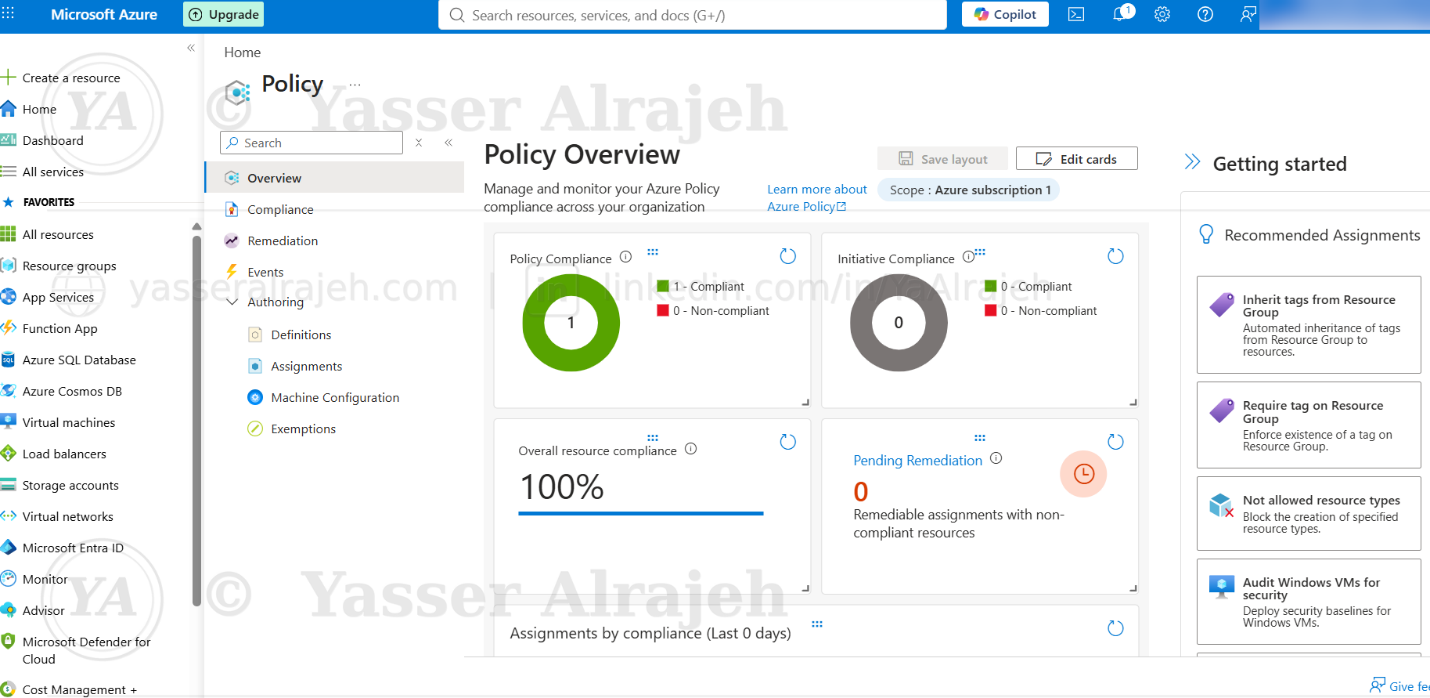Select Overview in the Policy menu

tap(334, 178)
